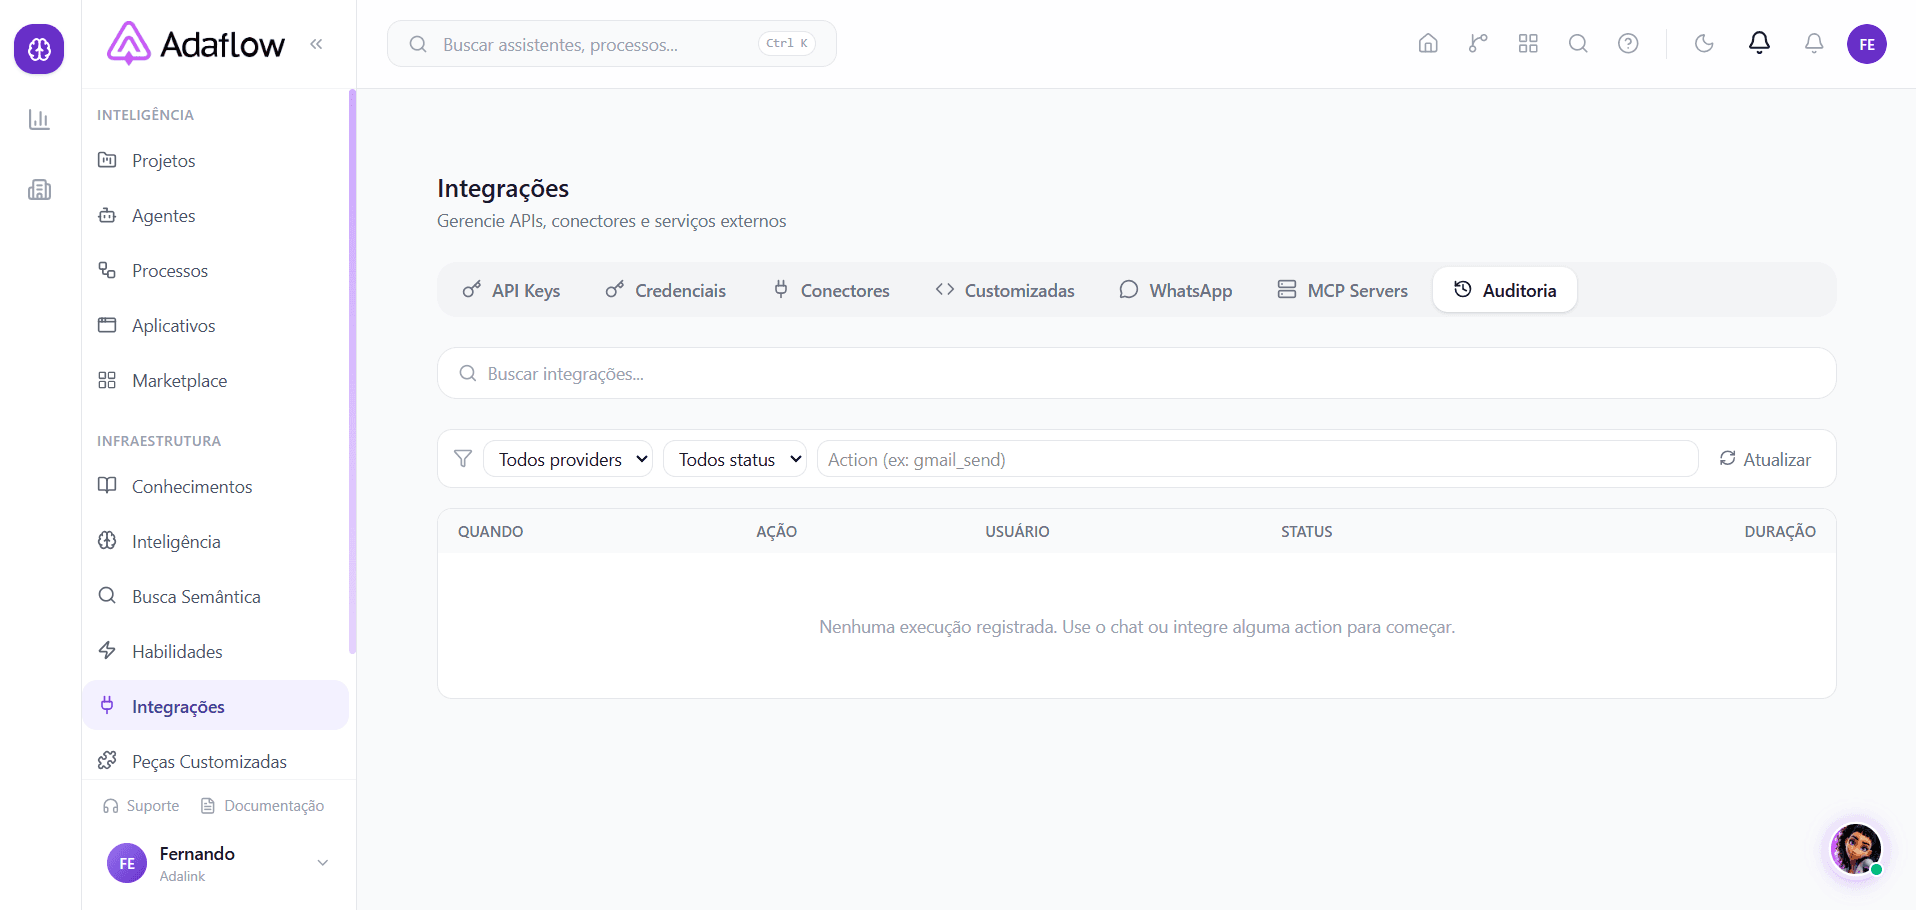Open the chat assistant avatar bubble
1916x910 pixels.
pyautogui.click(x=1856, y=849)
